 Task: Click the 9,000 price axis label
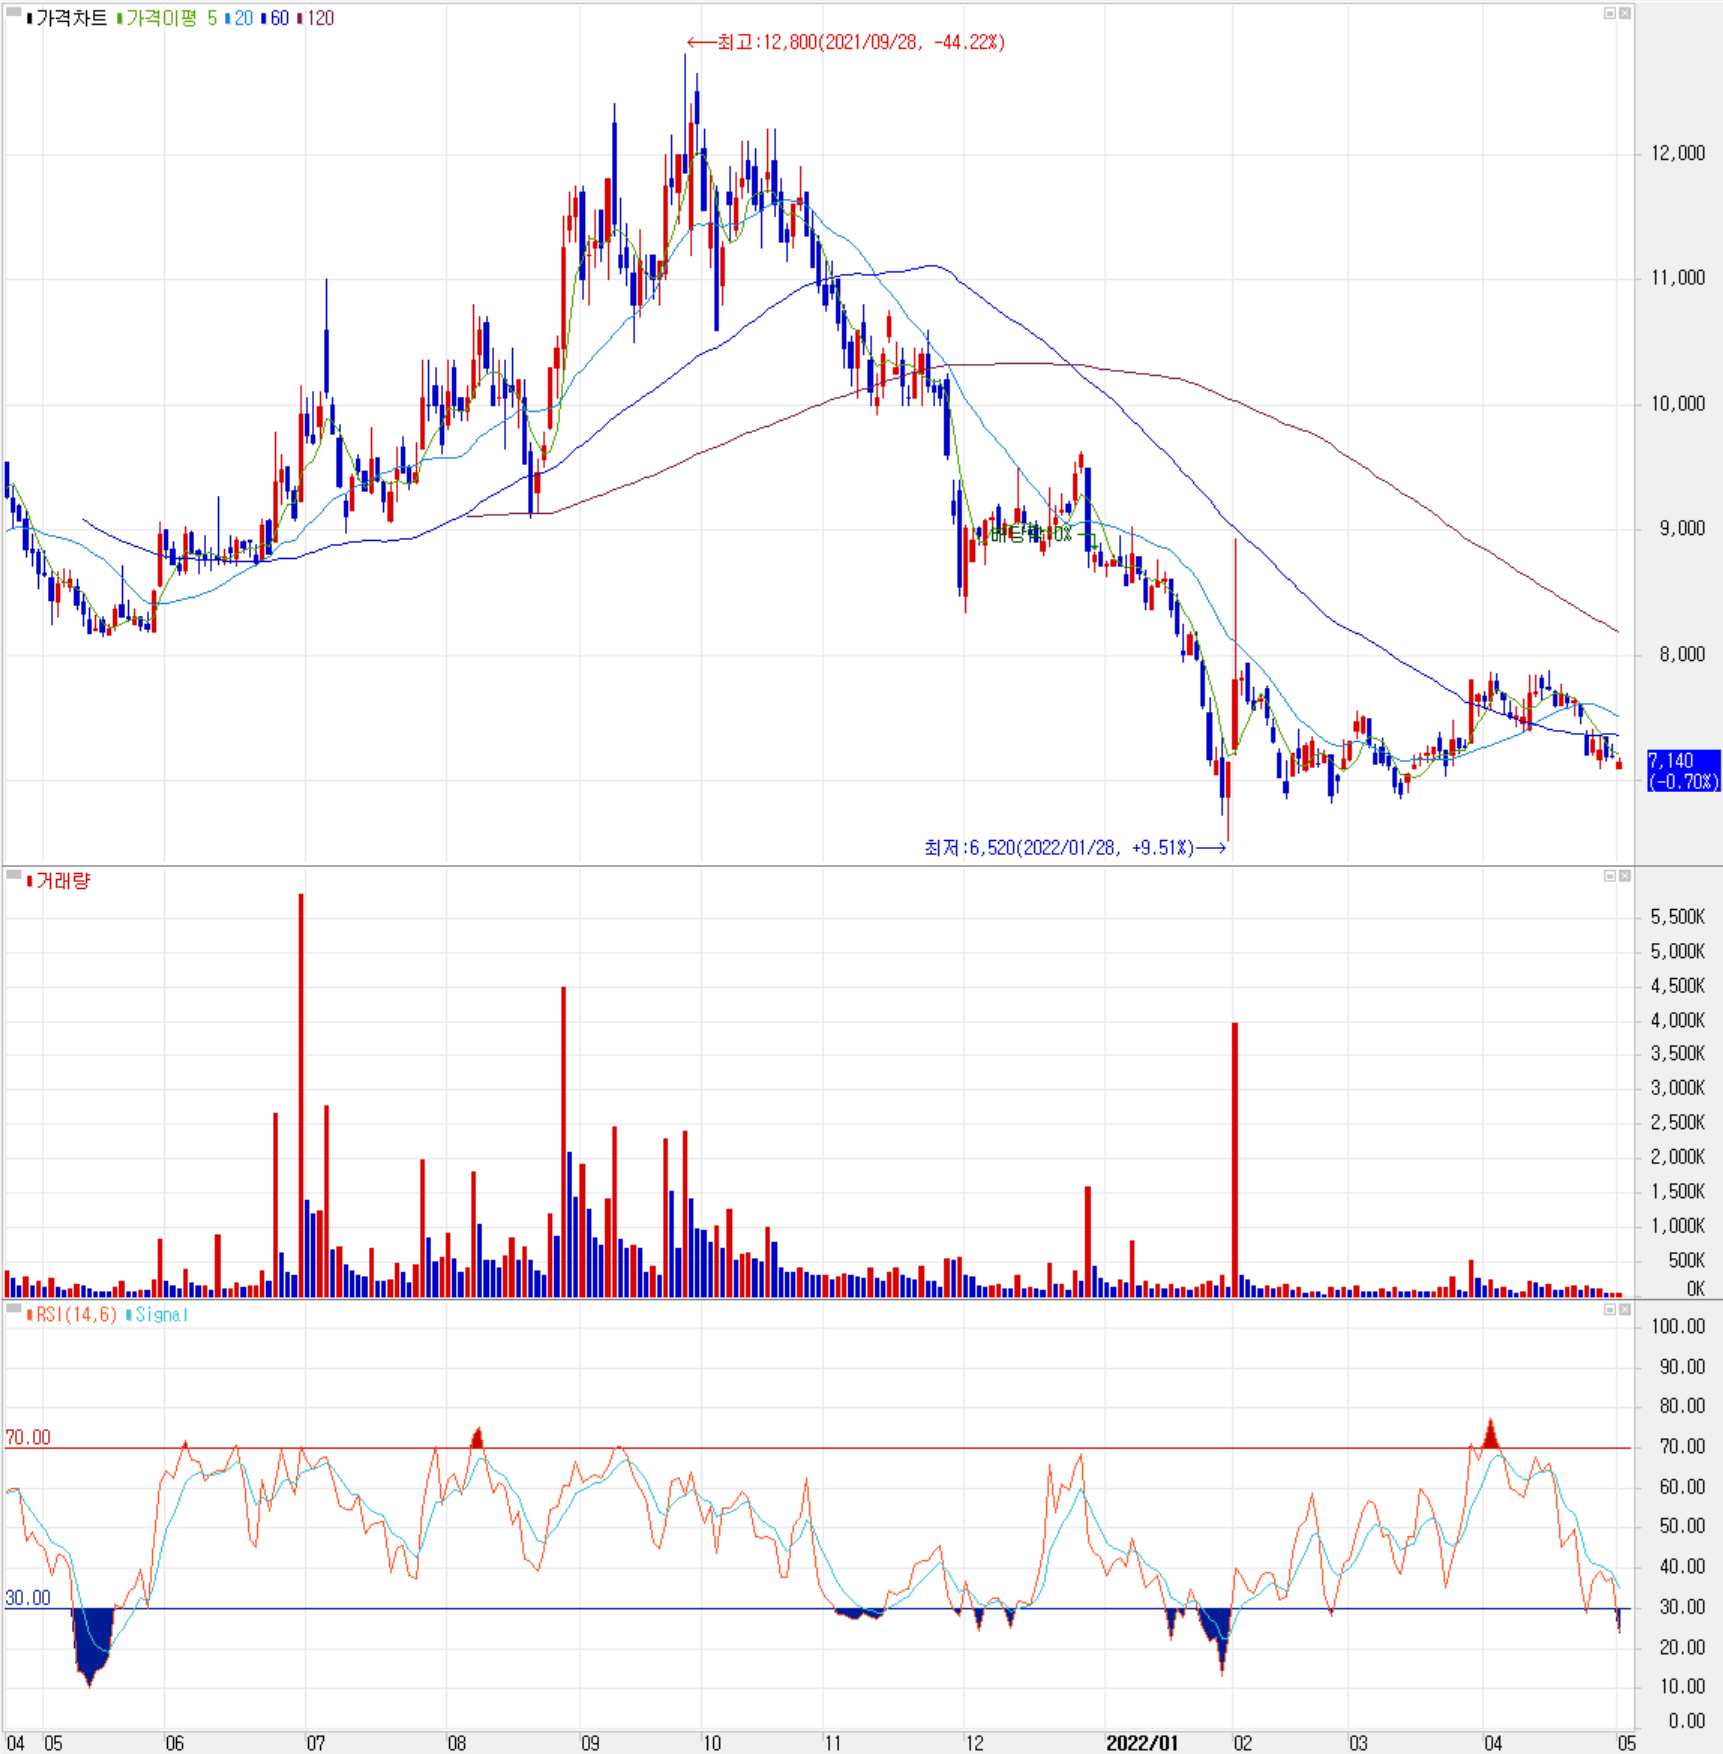1682,529
